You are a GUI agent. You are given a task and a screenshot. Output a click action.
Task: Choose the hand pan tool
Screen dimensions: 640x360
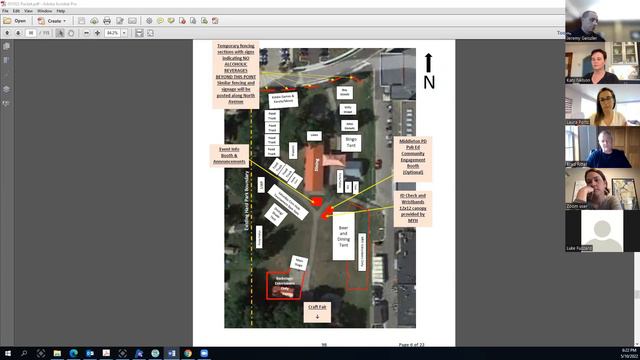71,33
